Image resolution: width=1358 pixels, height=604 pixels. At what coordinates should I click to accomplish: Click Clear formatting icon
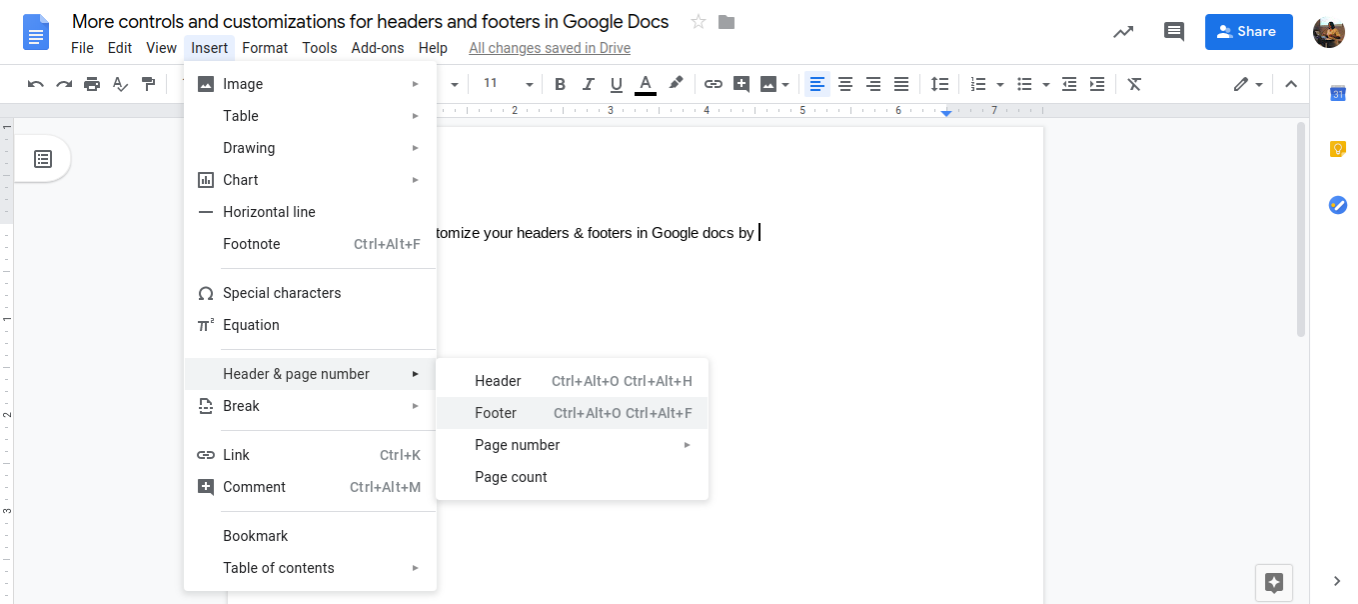1134,84
